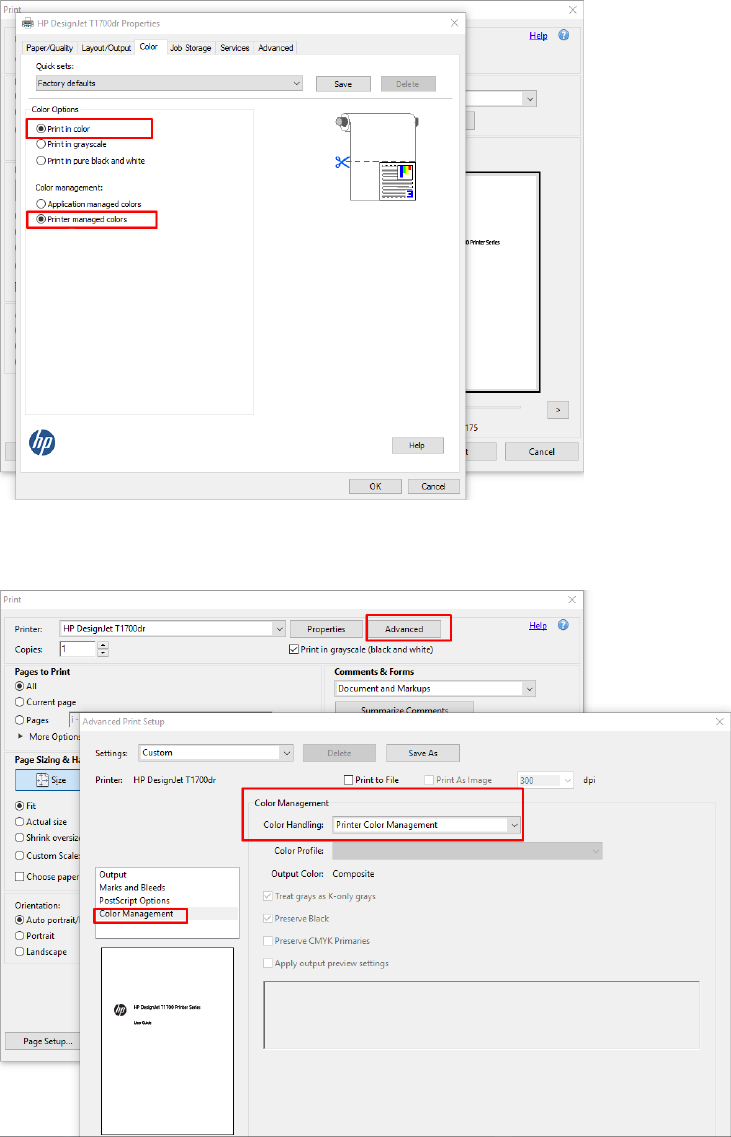Select Actual size option
Viewport: 731px width, 1137px height.
pos(41,822)
